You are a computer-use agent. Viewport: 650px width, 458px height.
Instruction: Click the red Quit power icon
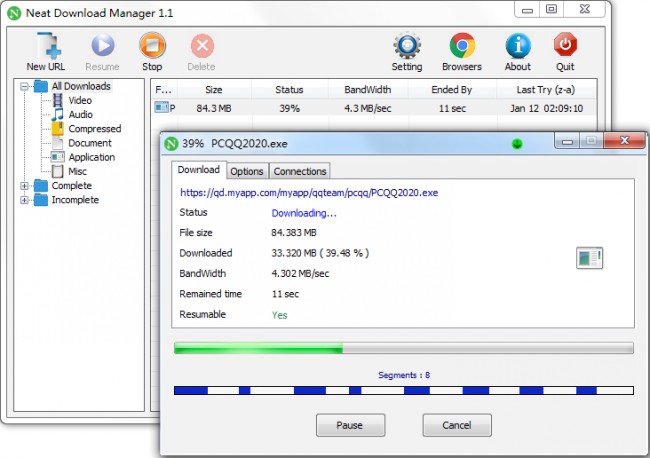[566, 46]
